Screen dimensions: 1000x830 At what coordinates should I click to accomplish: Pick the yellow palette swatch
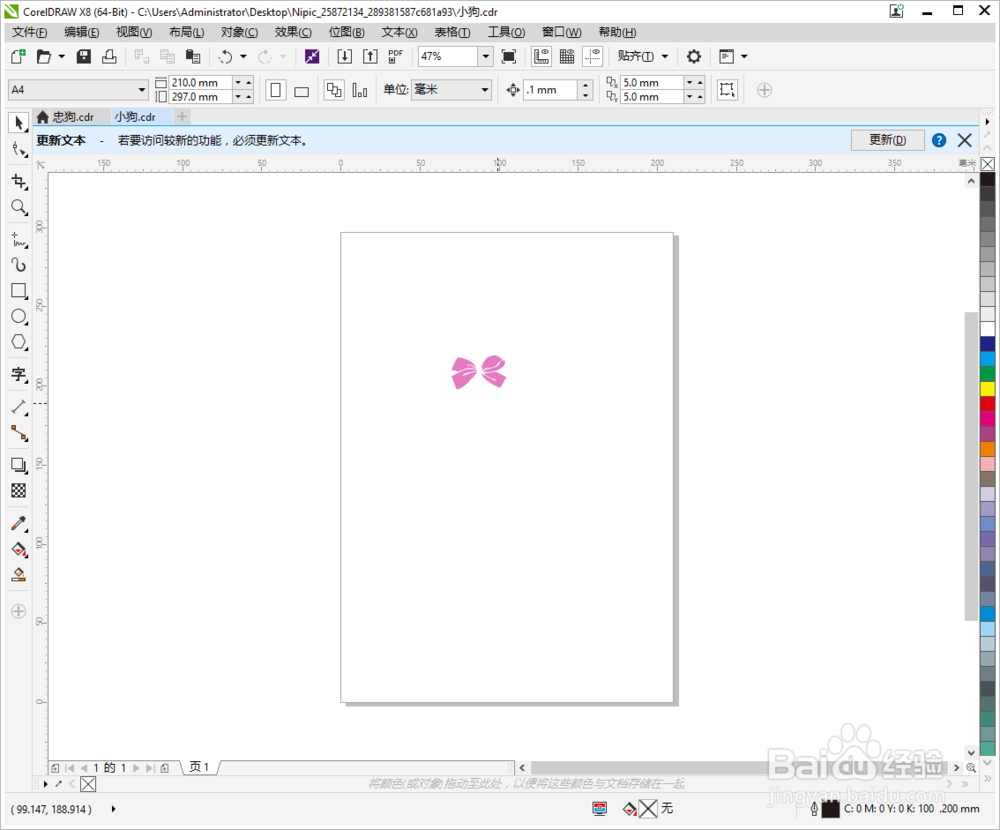[987, 389]
